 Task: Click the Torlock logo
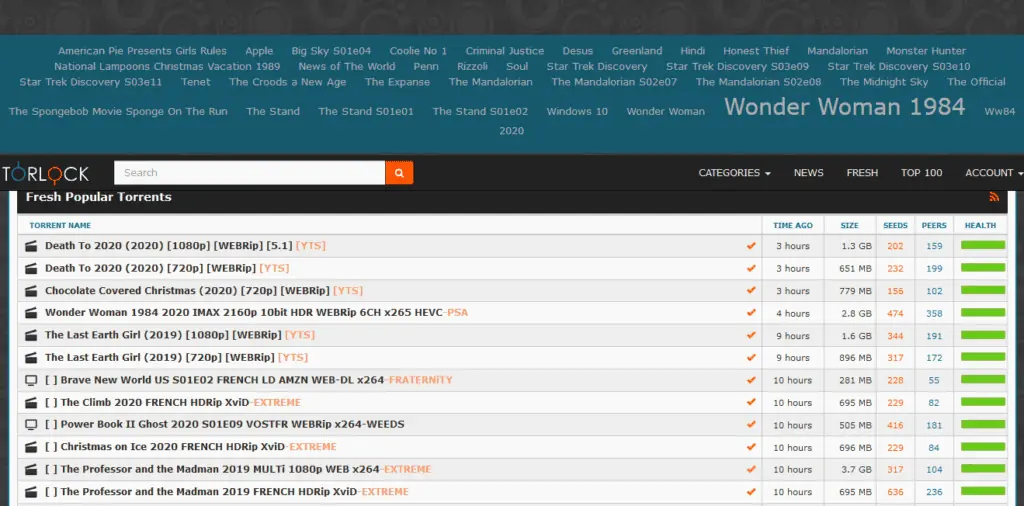45,174
